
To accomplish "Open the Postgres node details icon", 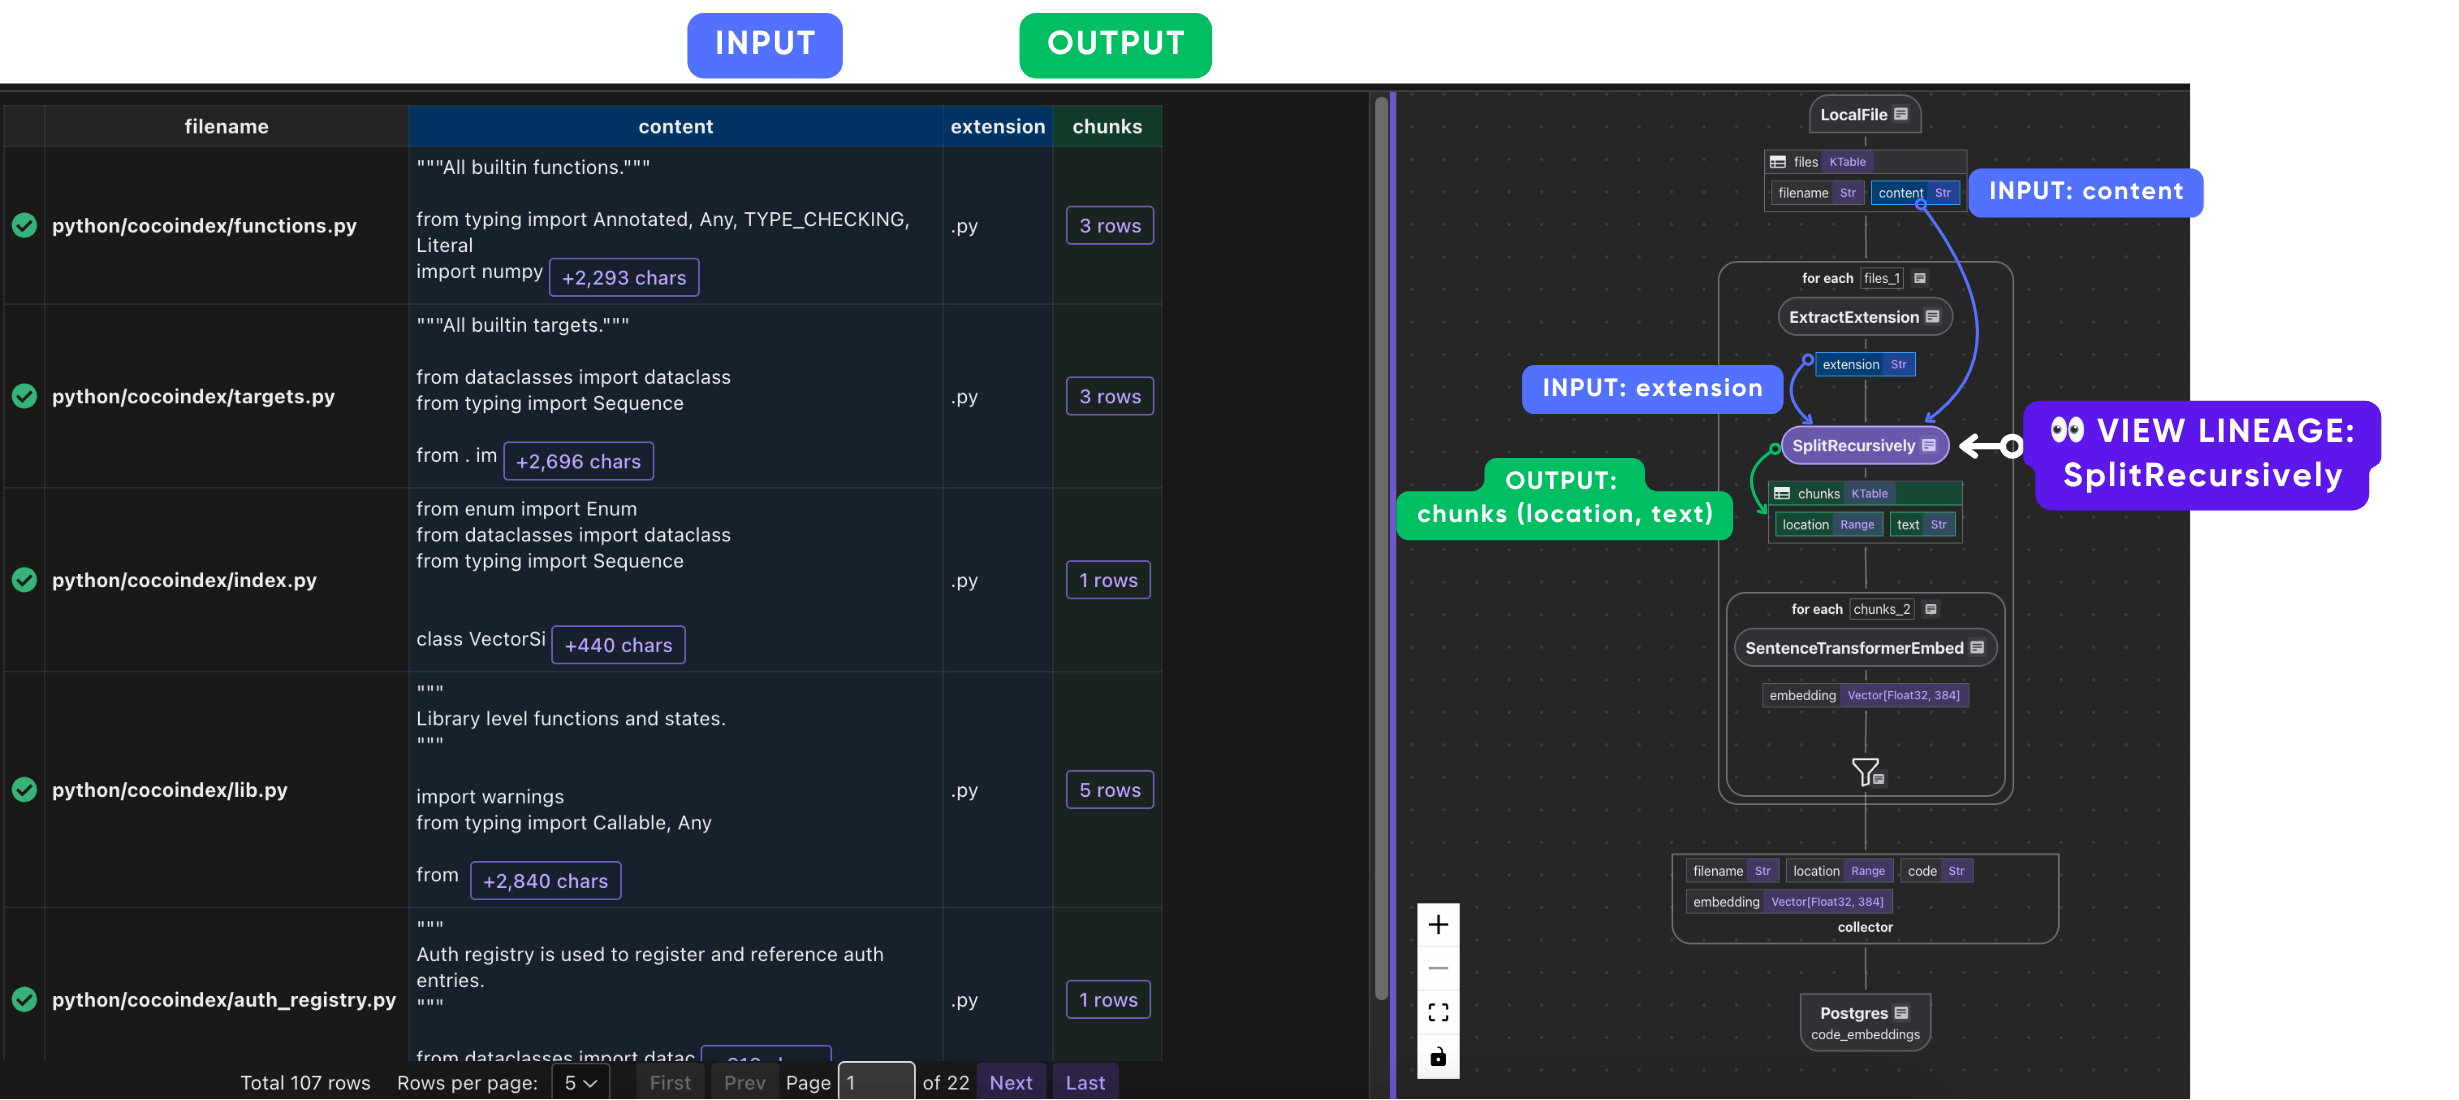I will click(1901, 1013).
